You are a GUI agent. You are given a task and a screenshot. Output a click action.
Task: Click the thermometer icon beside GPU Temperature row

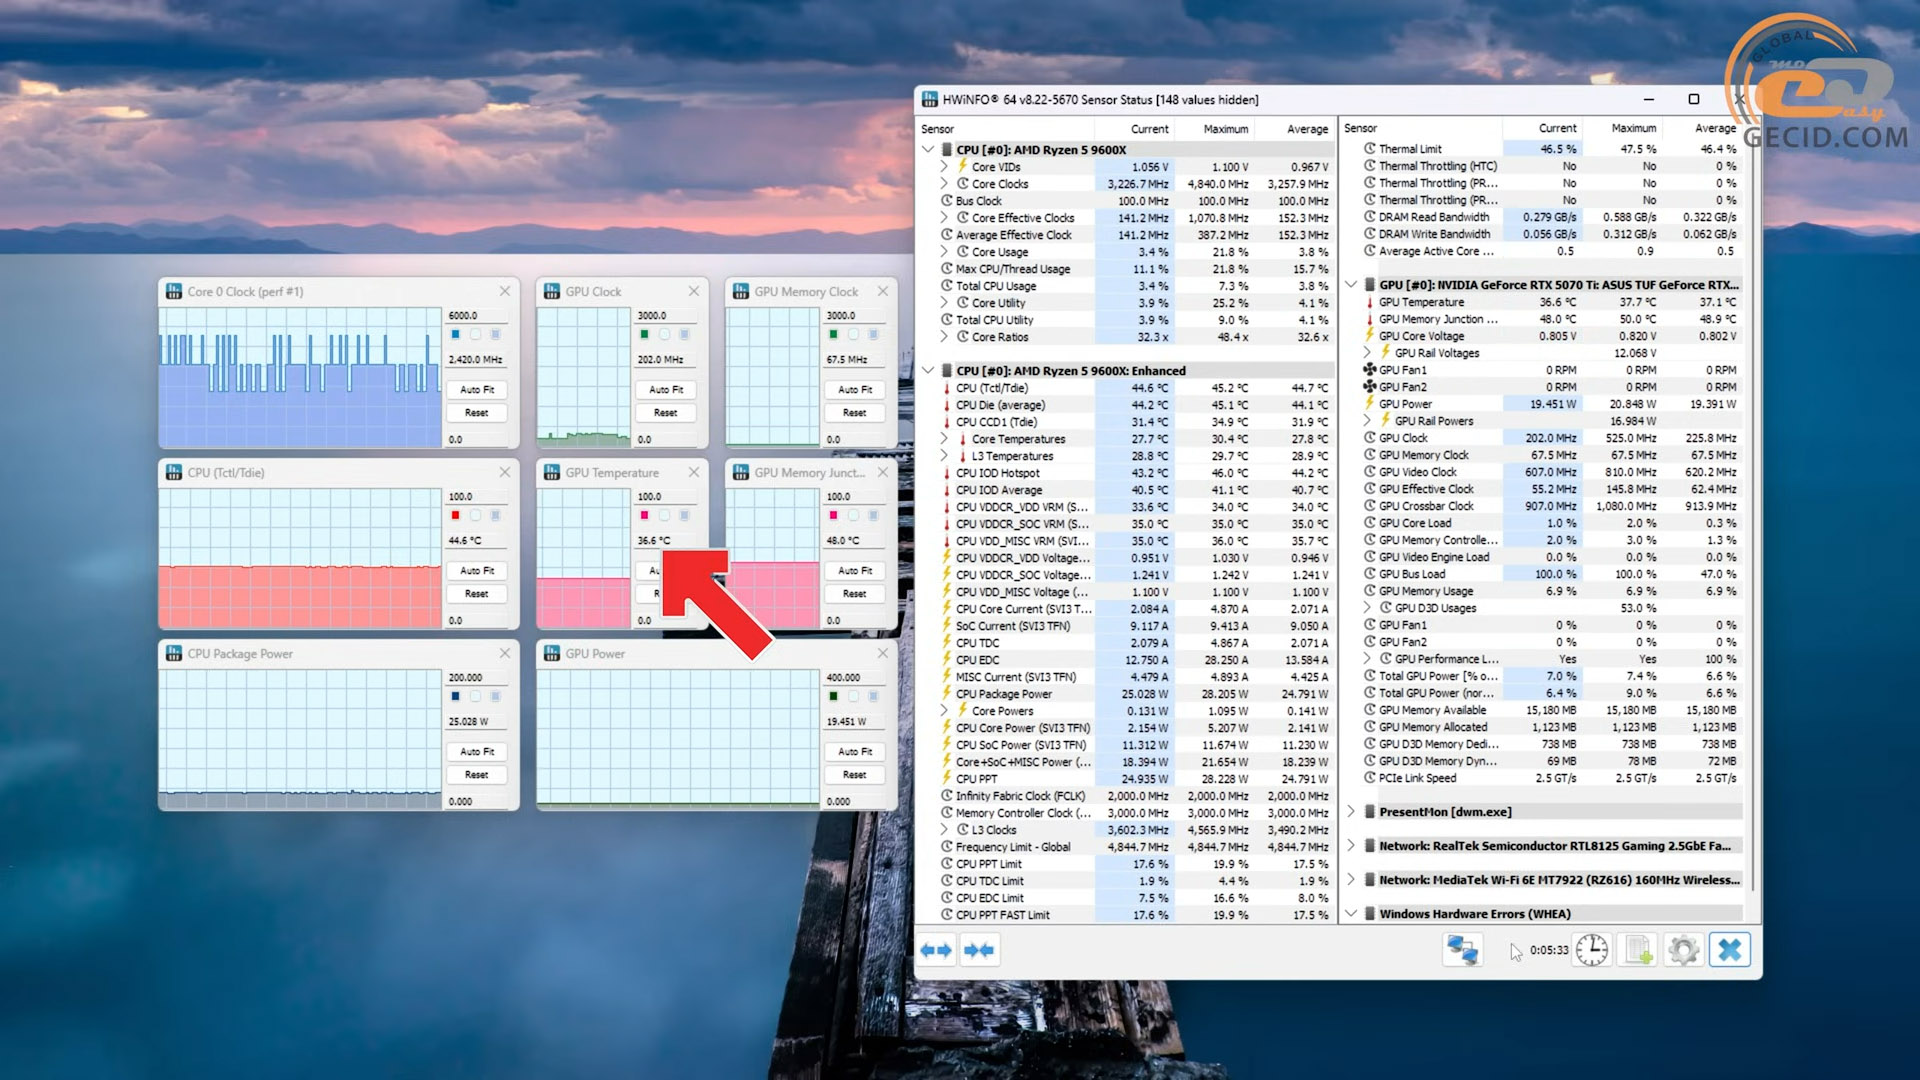pos(1370,302)
